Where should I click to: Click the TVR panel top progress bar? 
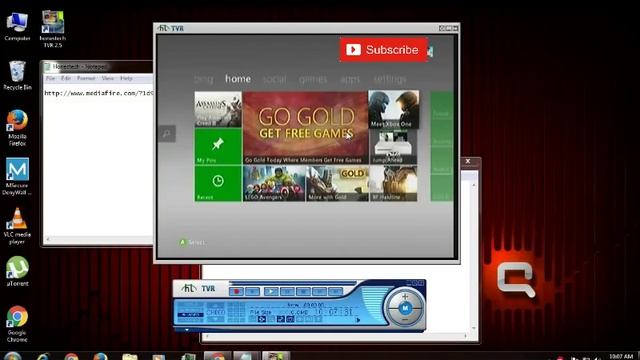point(292,282)
